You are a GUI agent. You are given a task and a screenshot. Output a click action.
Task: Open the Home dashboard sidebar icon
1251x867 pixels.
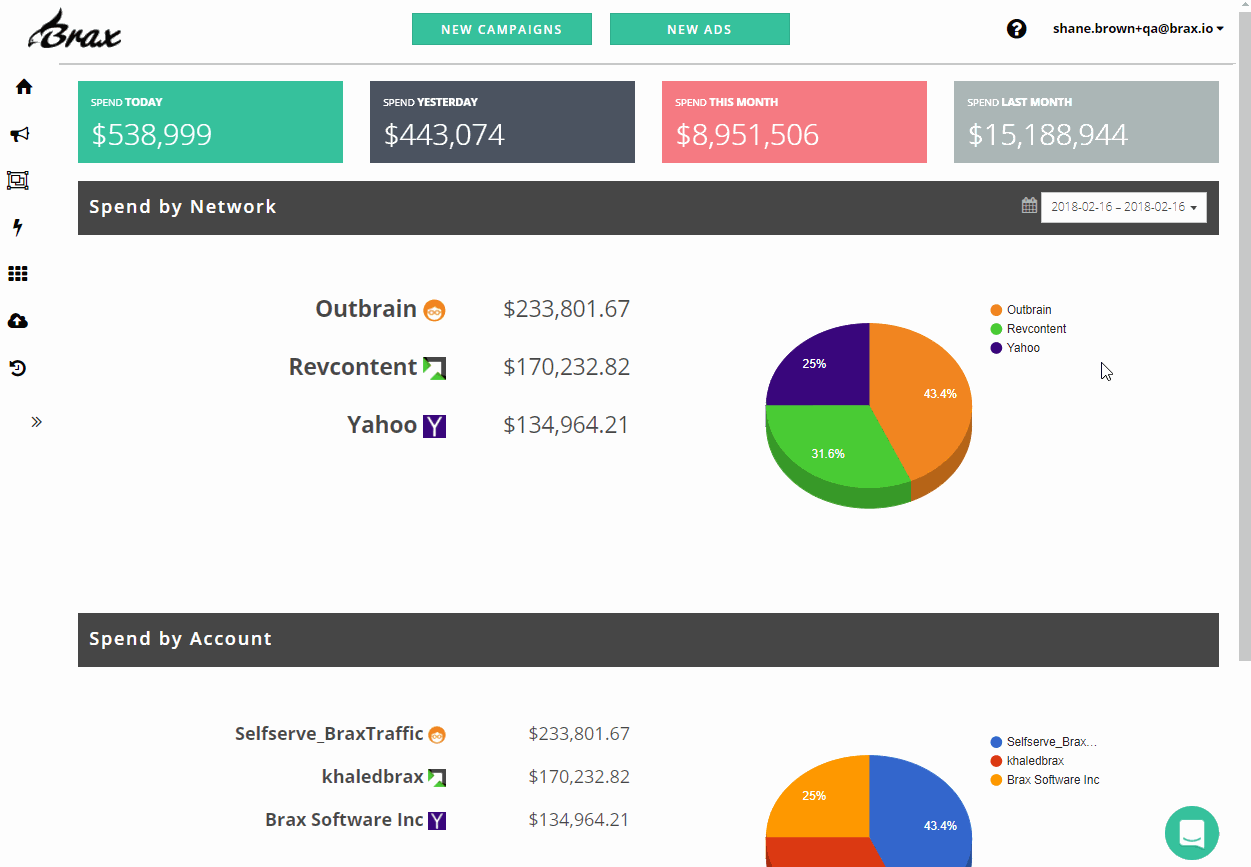[x=24, y=87]
